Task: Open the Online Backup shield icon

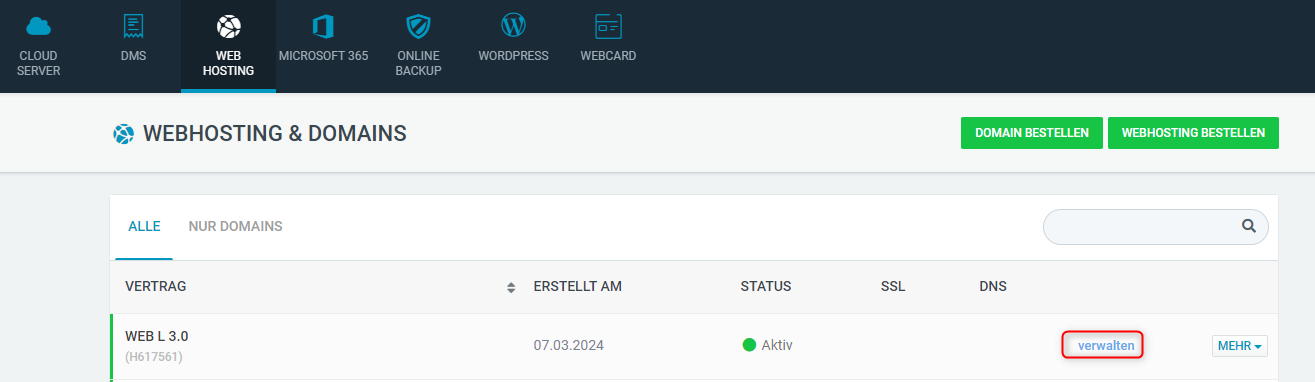Action: [x=418, y=26]
